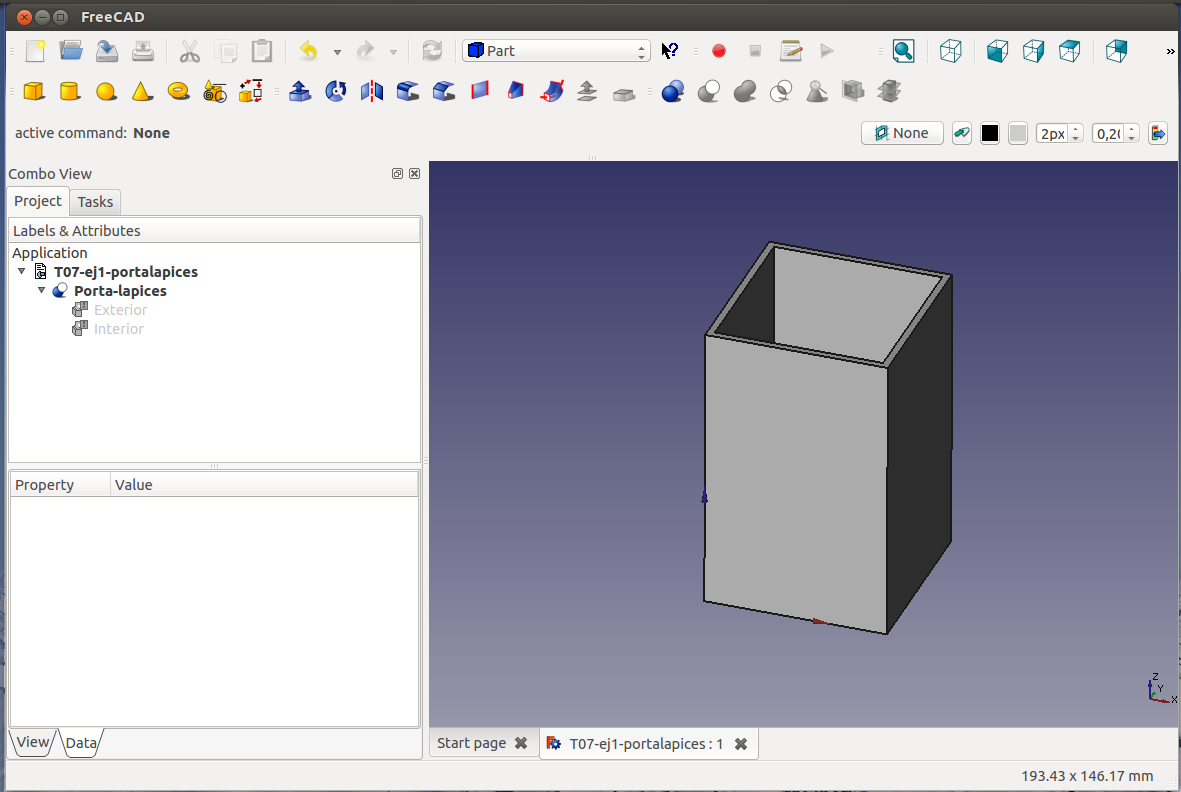Click the Extrude tool icon
This screenshot has width=1181, height=792.
[299, 92]
